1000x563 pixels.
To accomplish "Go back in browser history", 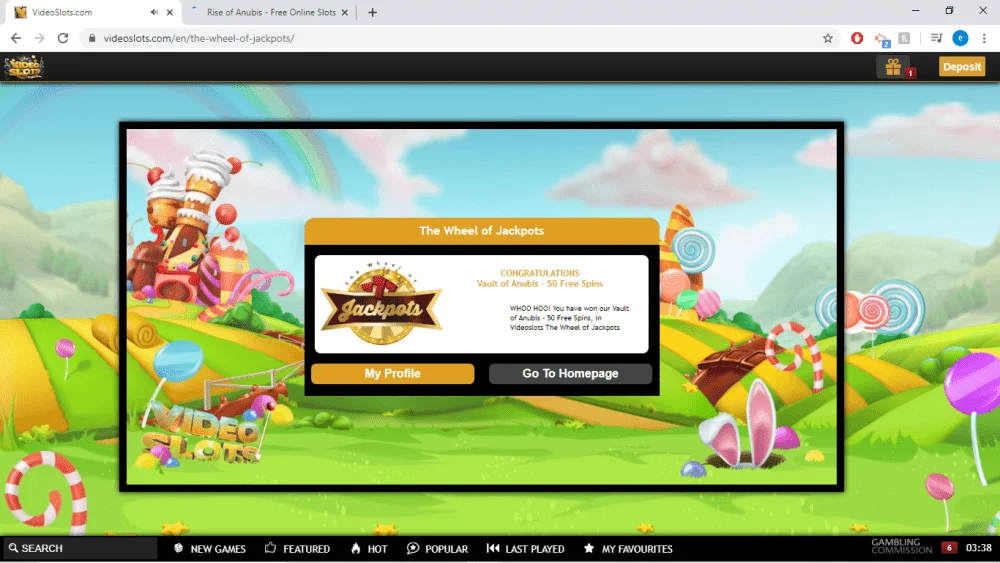I will click(16, 38).
